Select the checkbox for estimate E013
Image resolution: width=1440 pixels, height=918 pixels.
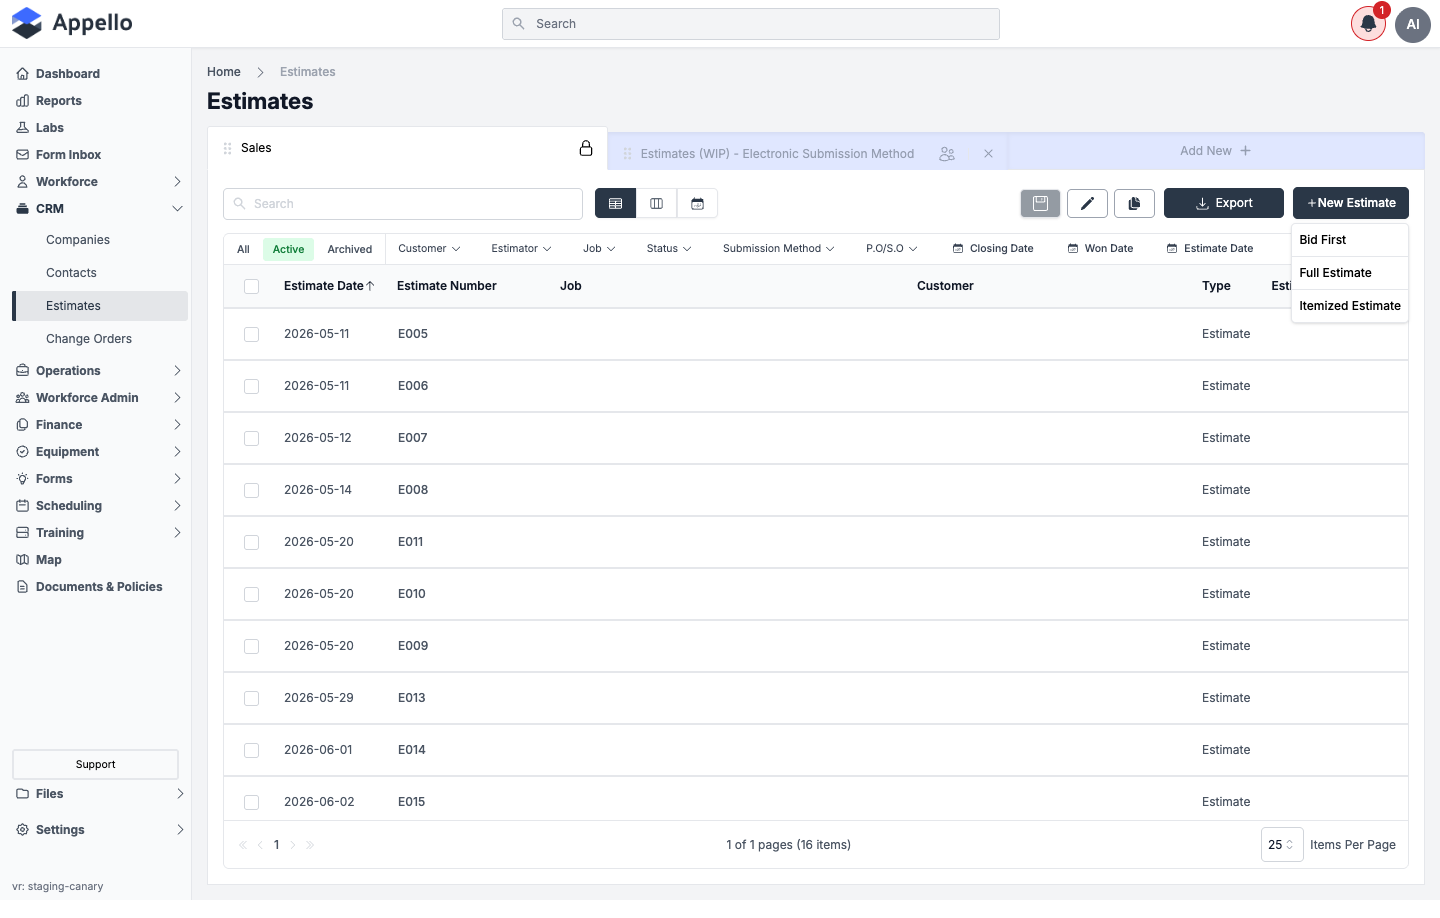252,698
